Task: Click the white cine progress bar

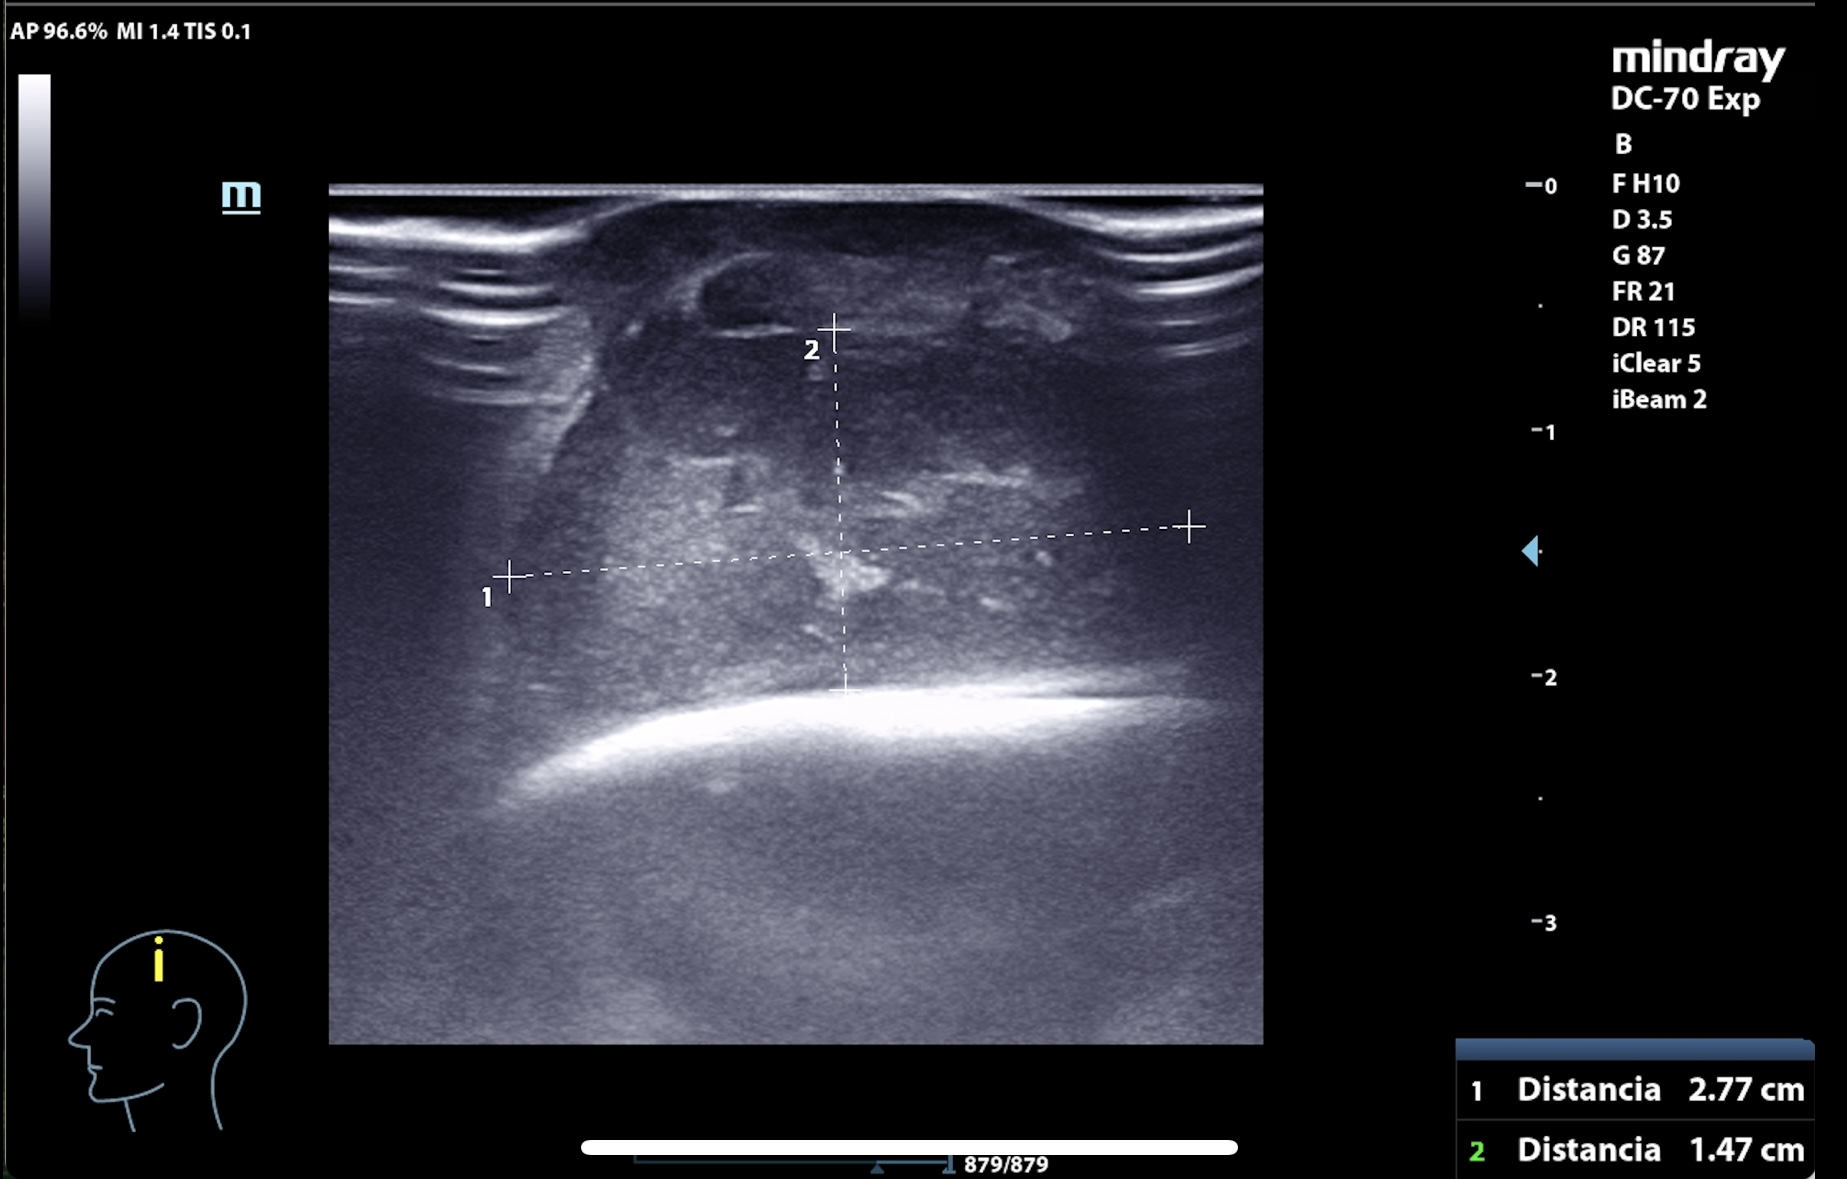Action: [909, 1147]
